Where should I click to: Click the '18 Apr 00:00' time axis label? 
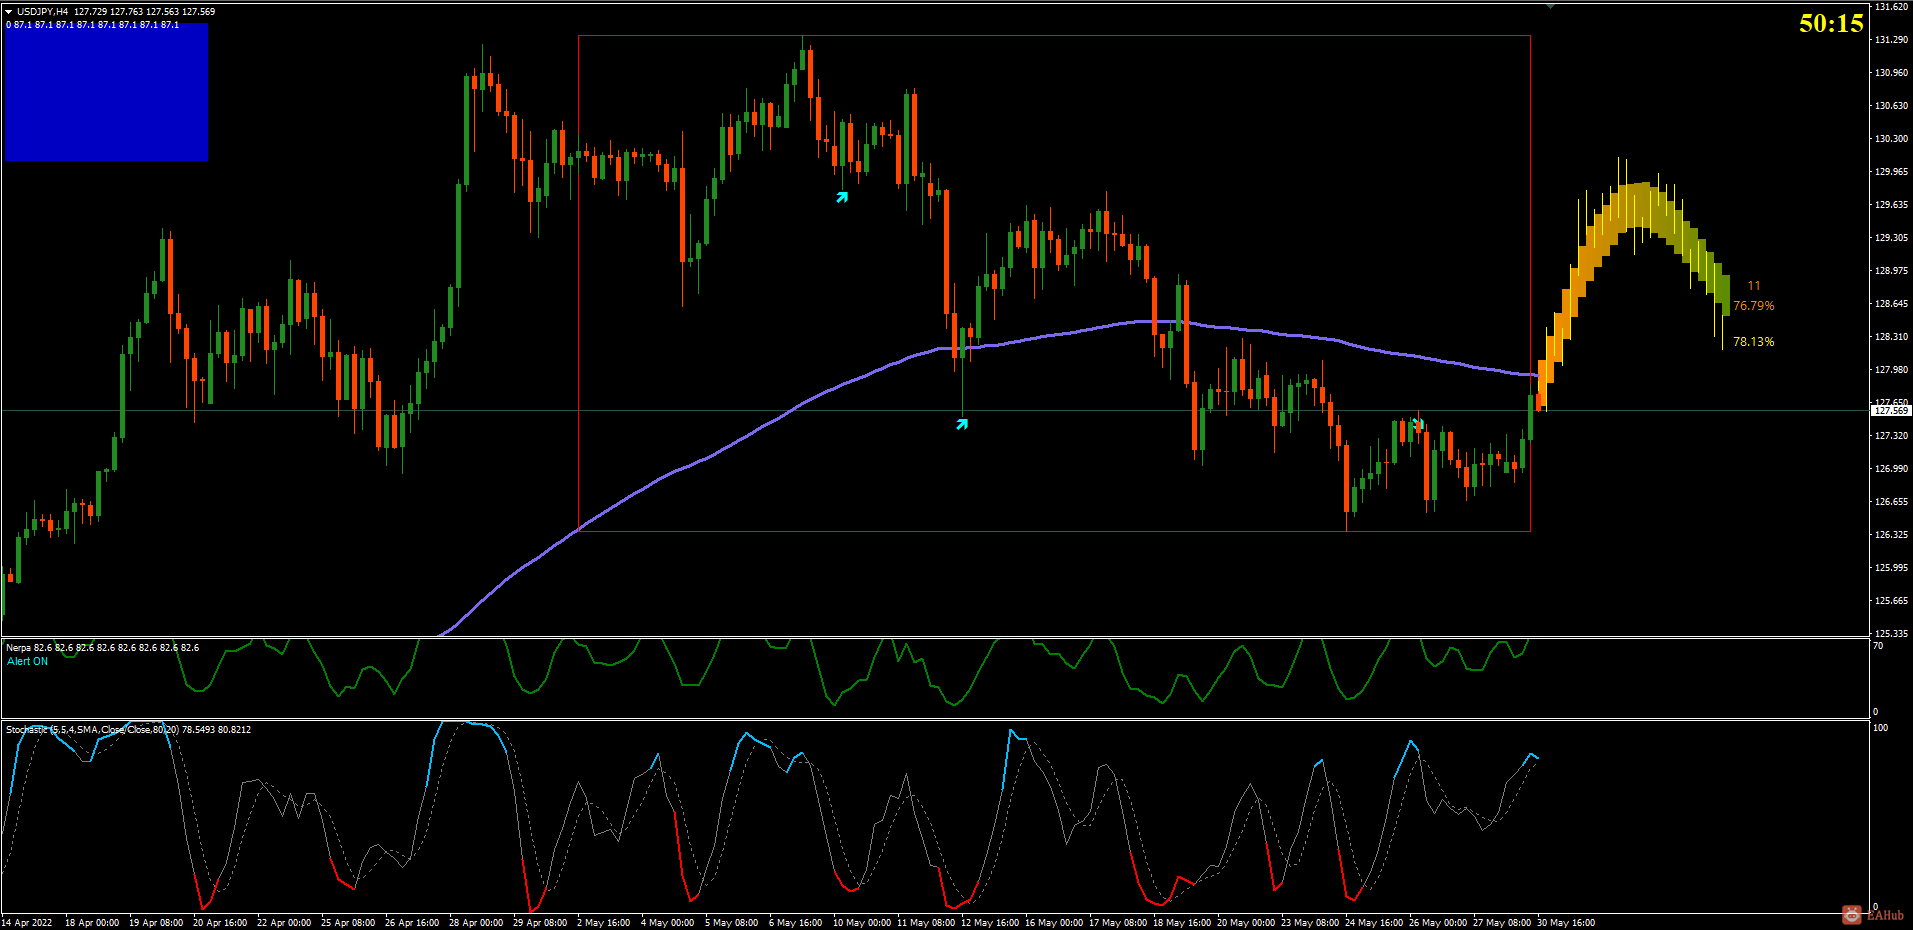(x=92, y=923)
